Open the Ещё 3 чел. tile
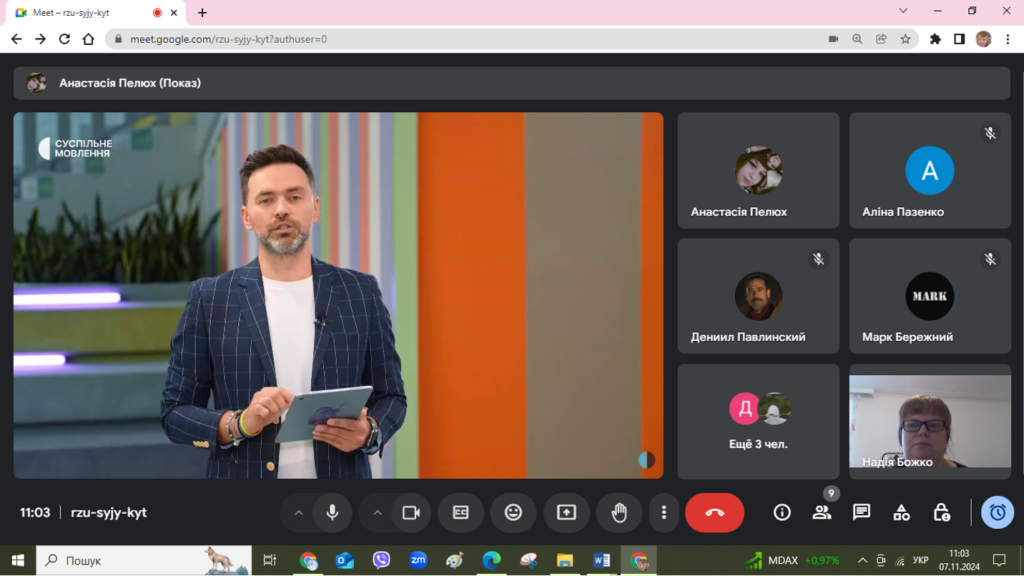1024x576 pixels. pos(758,421)
